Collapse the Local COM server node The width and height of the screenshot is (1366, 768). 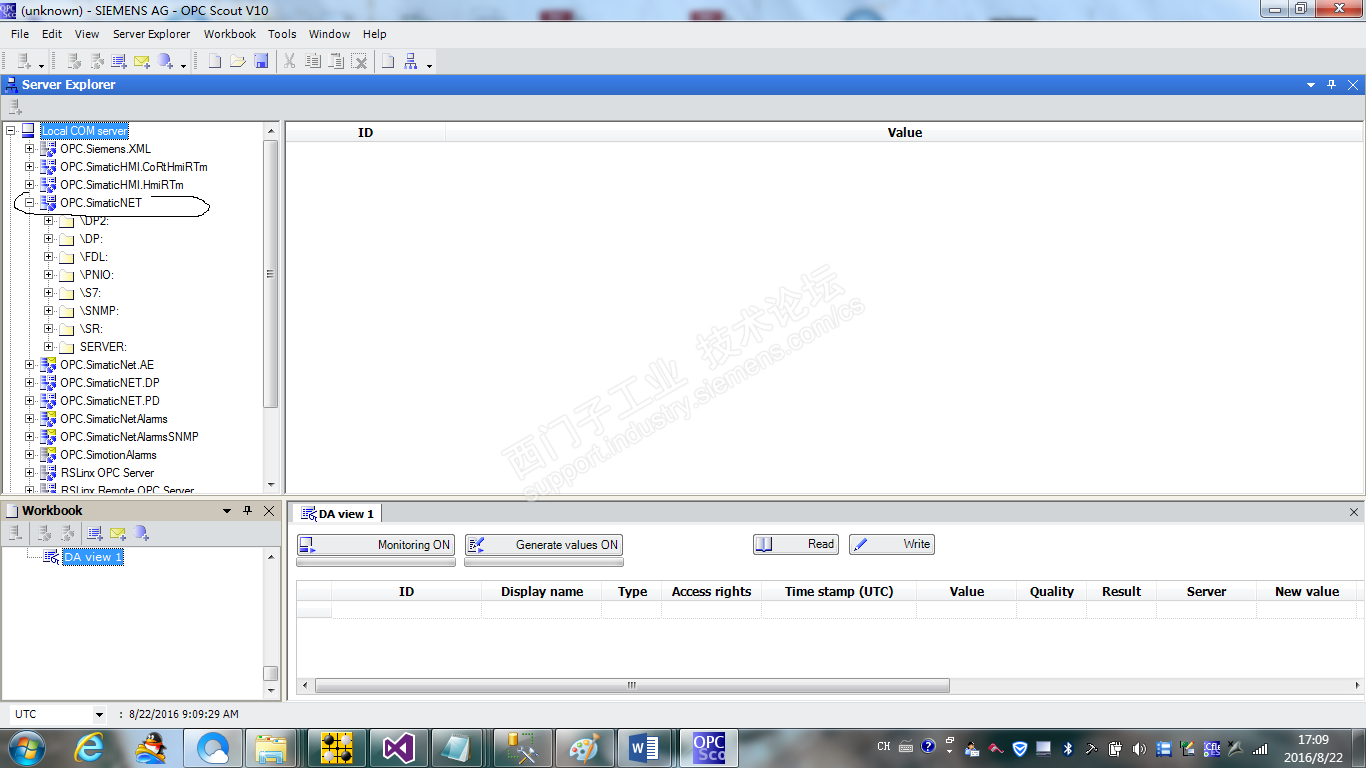click(11, 131)
